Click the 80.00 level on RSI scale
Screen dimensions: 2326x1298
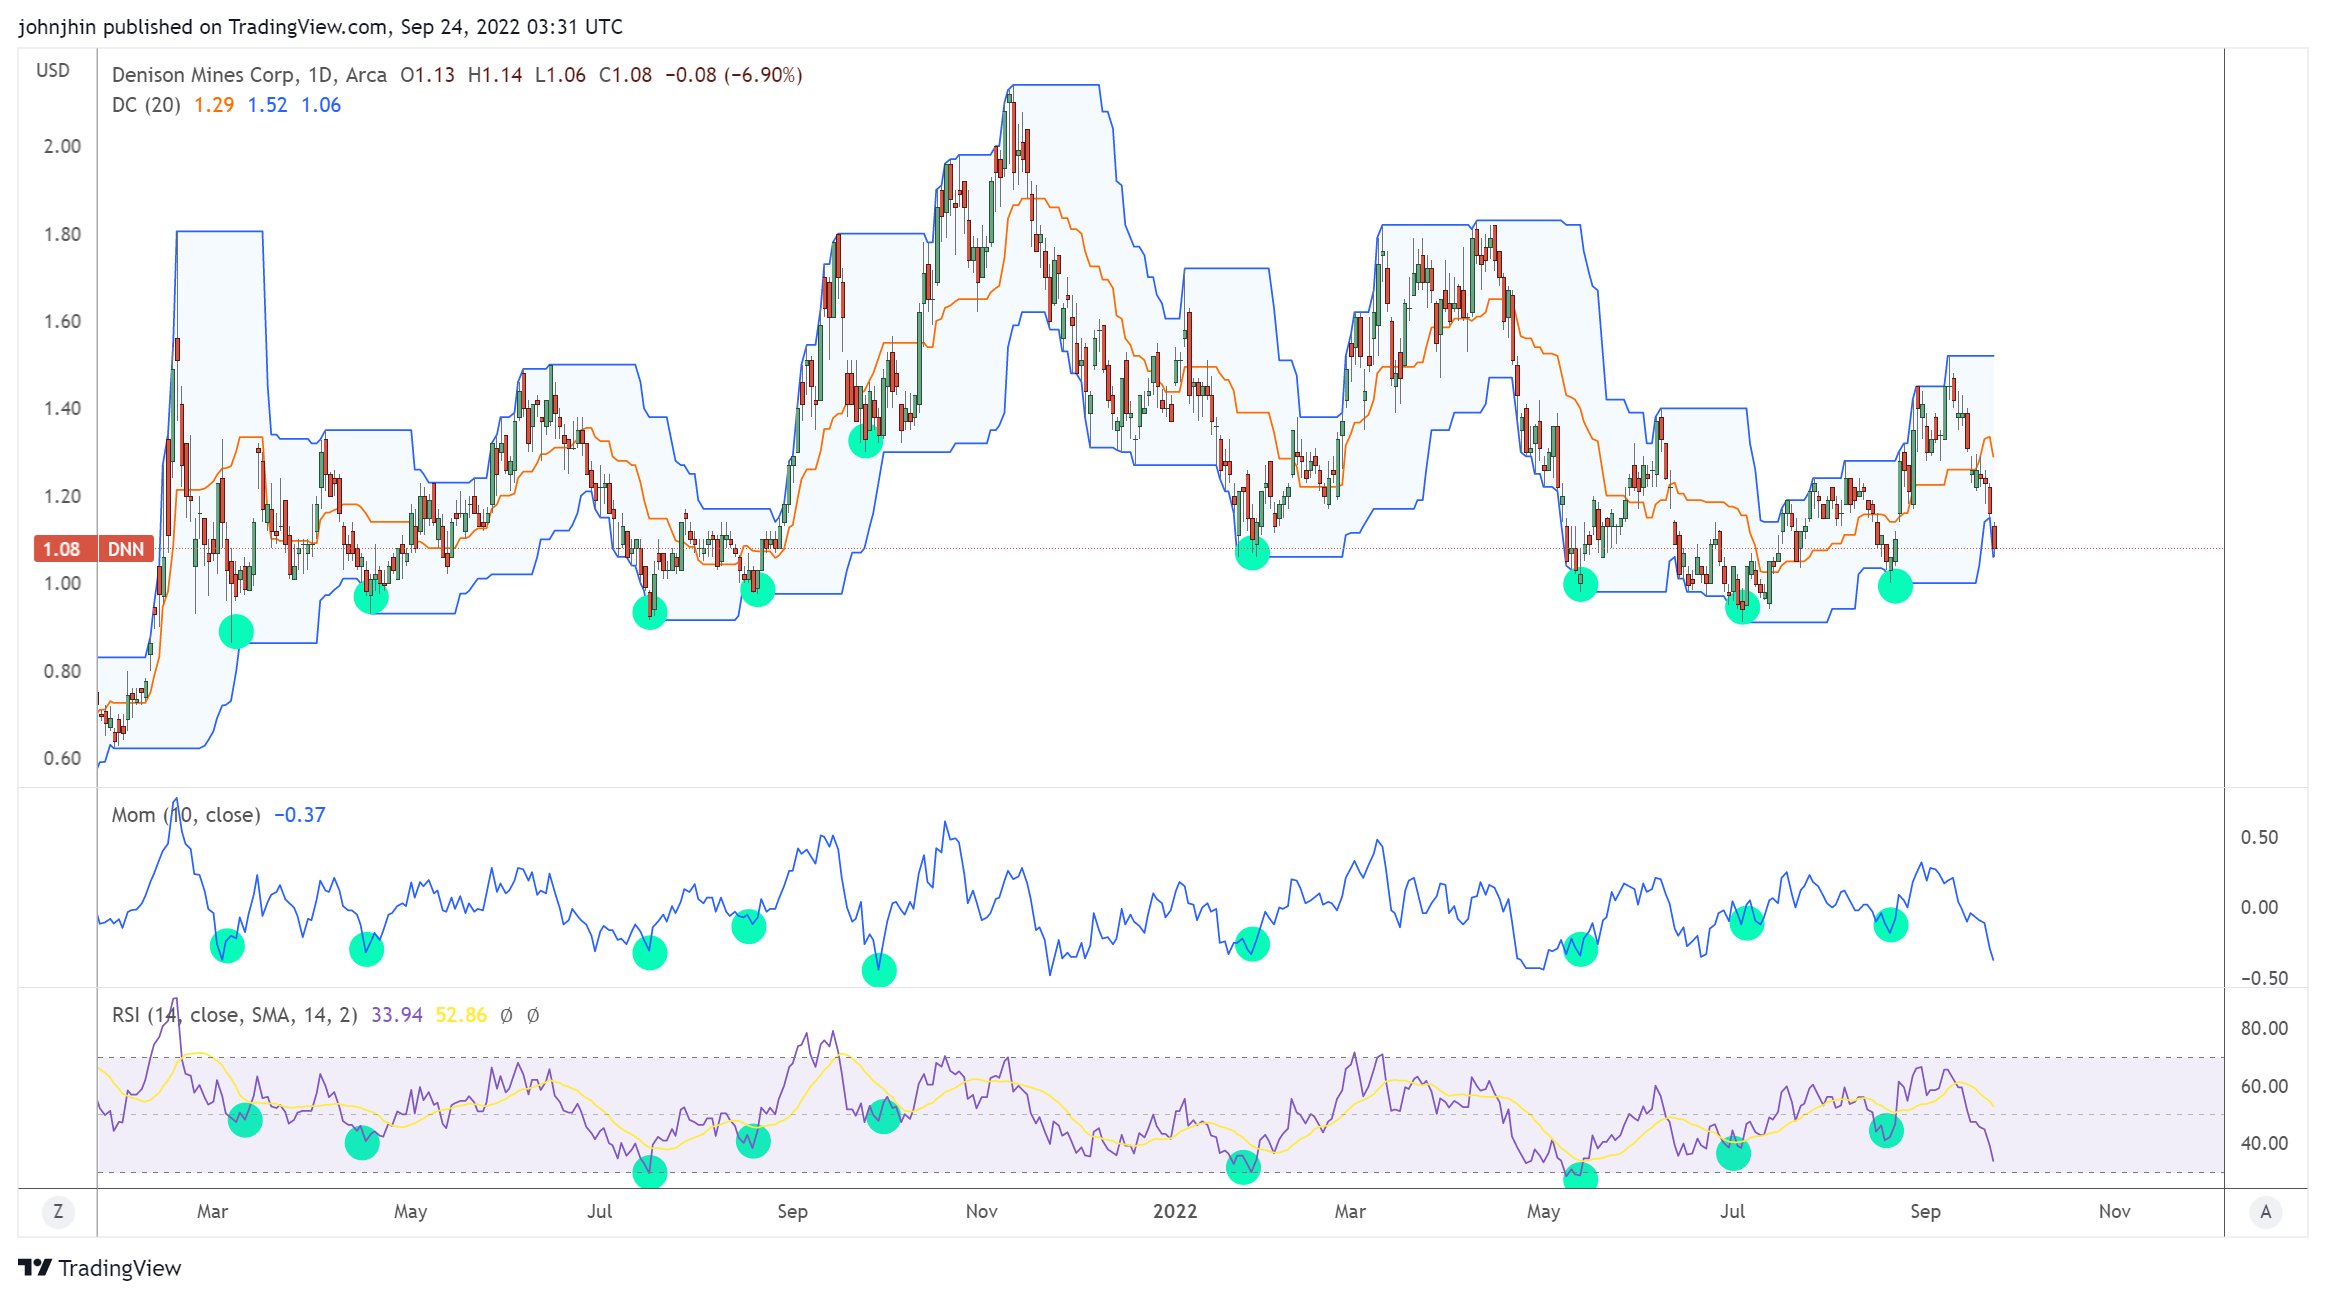2263,1028
